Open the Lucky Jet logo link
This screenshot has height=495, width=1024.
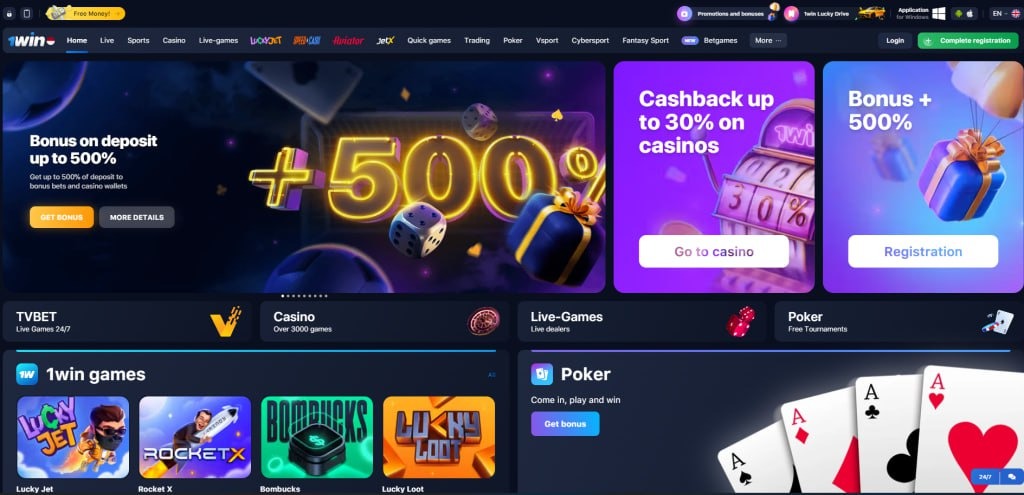coord(266,40)
